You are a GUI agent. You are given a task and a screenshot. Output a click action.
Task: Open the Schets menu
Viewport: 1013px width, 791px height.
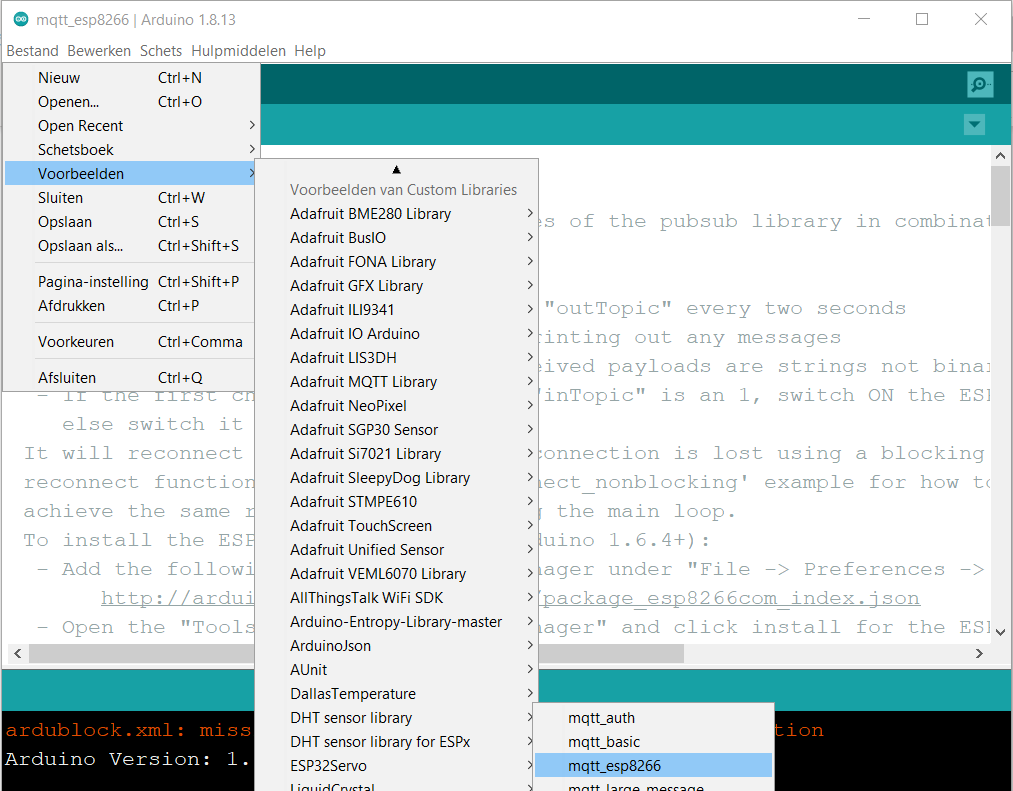[x=161, y=50]
